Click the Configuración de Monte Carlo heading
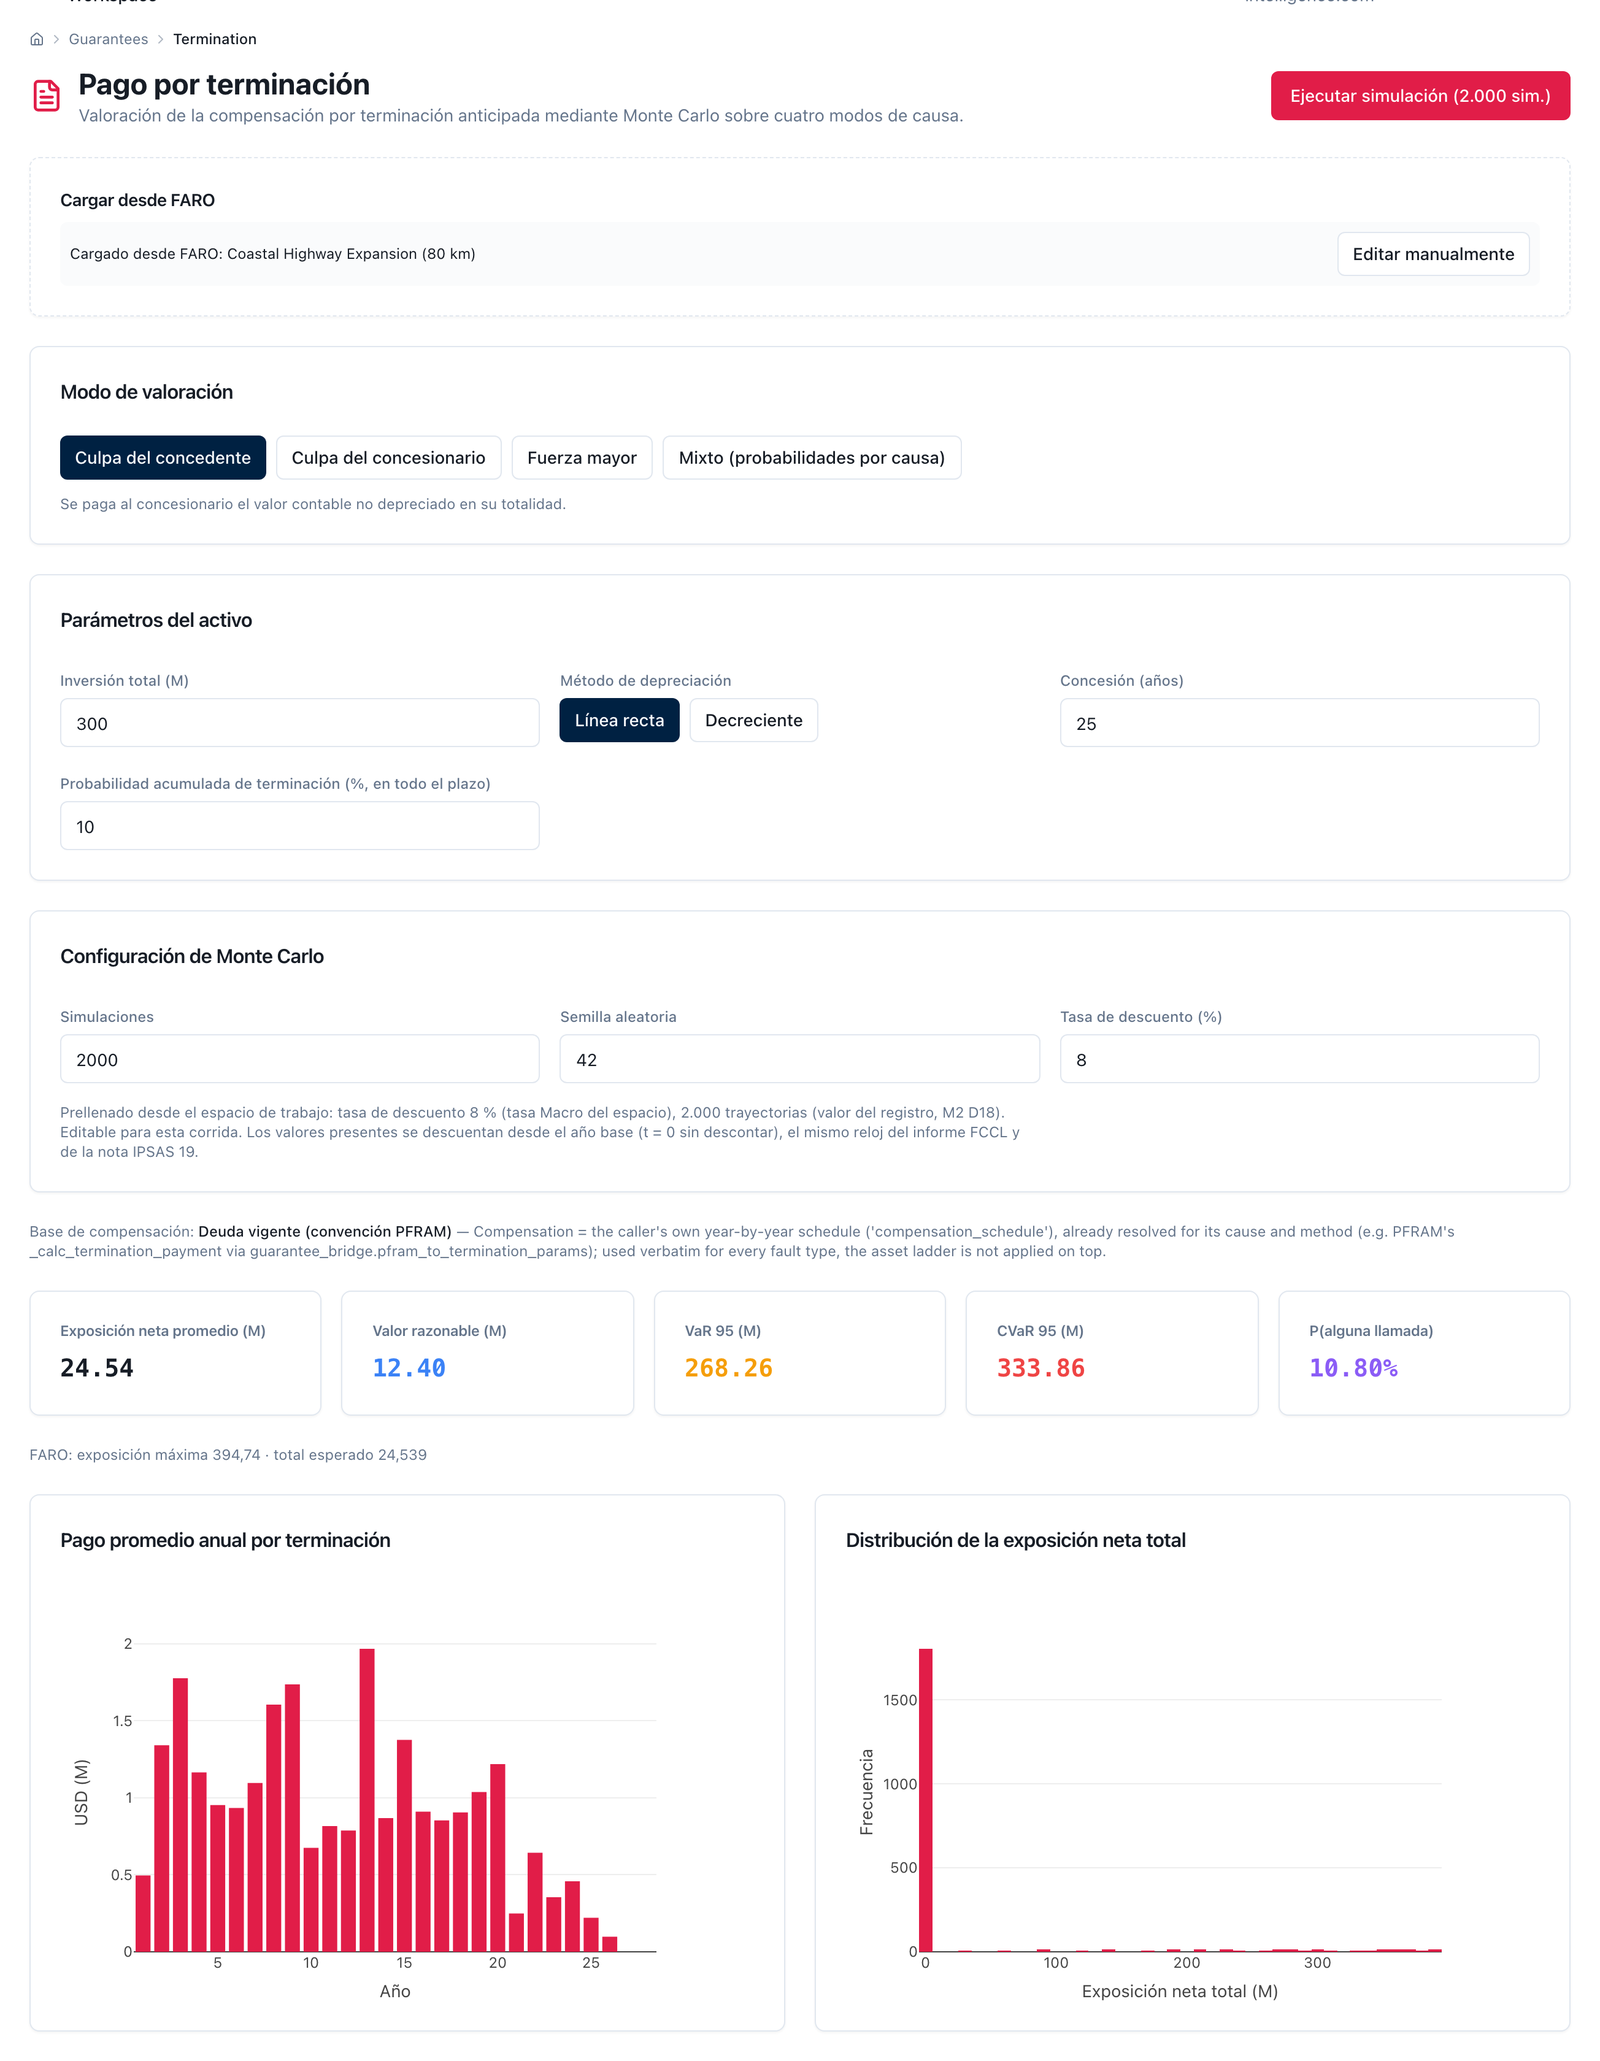1600x2061 pixels. [x=192, y=956]
